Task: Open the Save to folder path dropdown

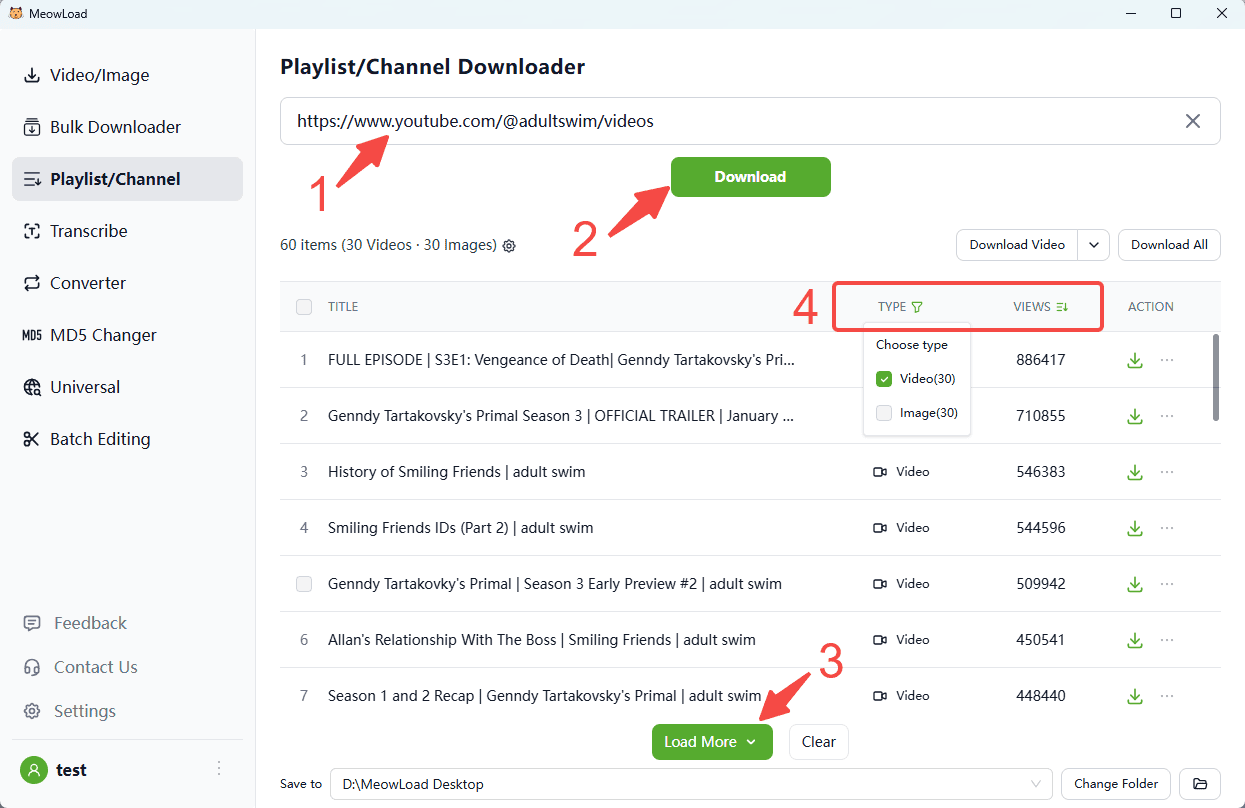Action: tap(1035, 784)
